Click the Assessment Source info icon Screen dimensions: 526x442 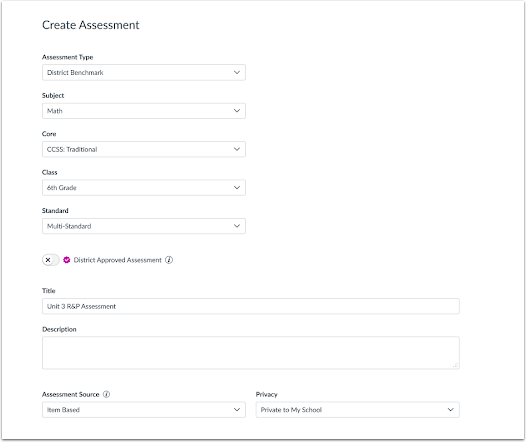[x=106, y=394]
